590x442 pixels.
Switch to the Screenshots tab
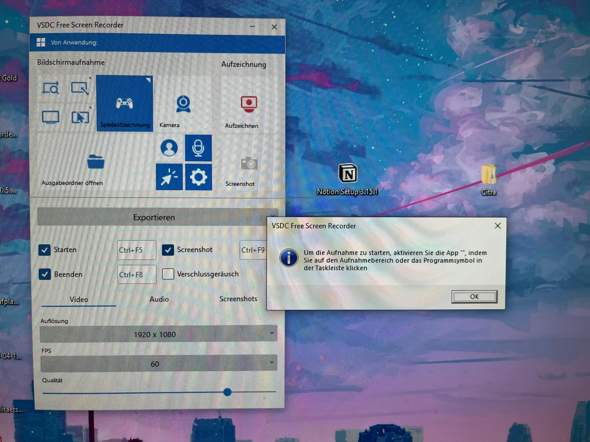click(x=238, y=299)
